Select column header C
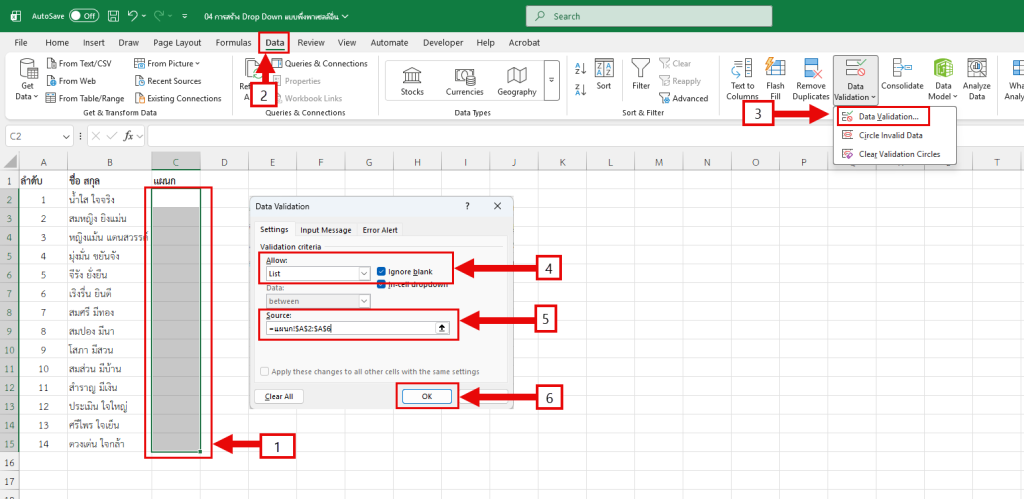This screenshot has width=1024, height=499. (176, 162)
